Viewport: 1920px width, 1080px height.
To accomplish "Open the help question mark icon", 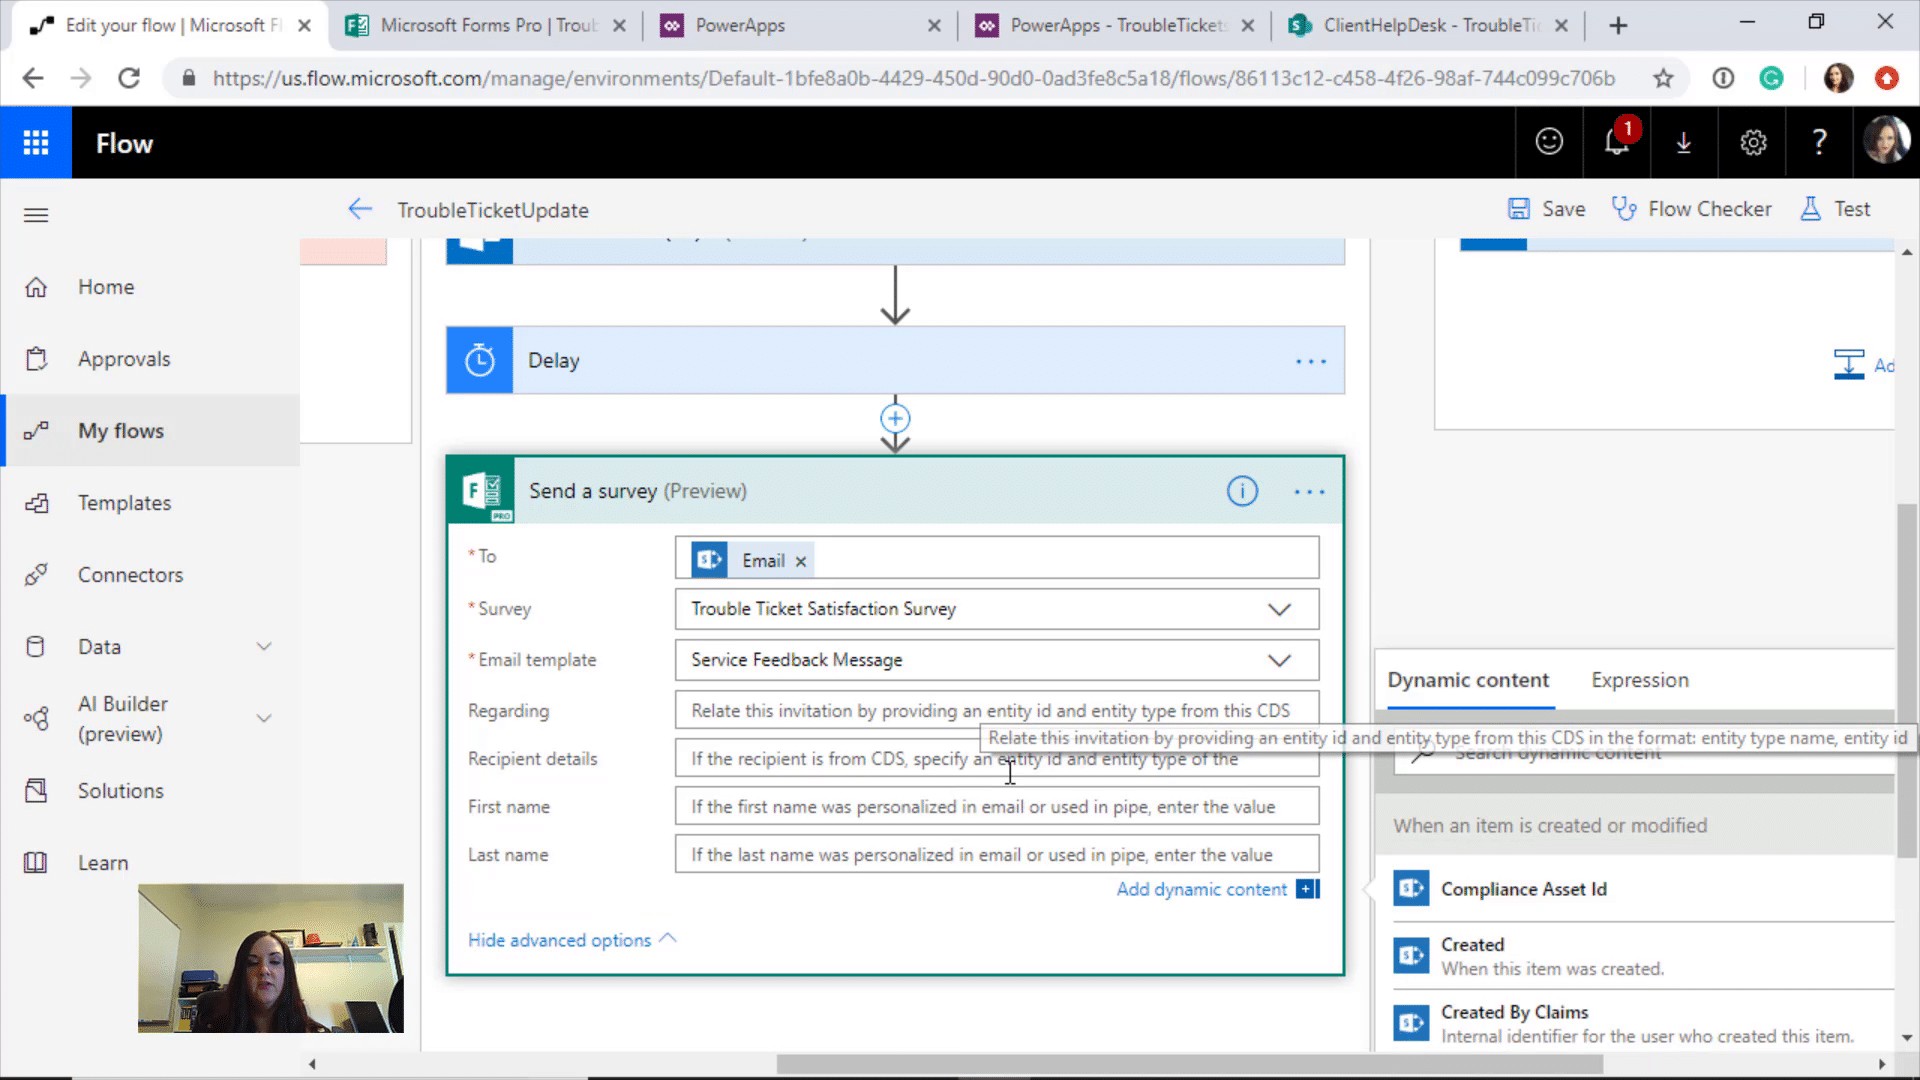I will [x=1820, y=143].
